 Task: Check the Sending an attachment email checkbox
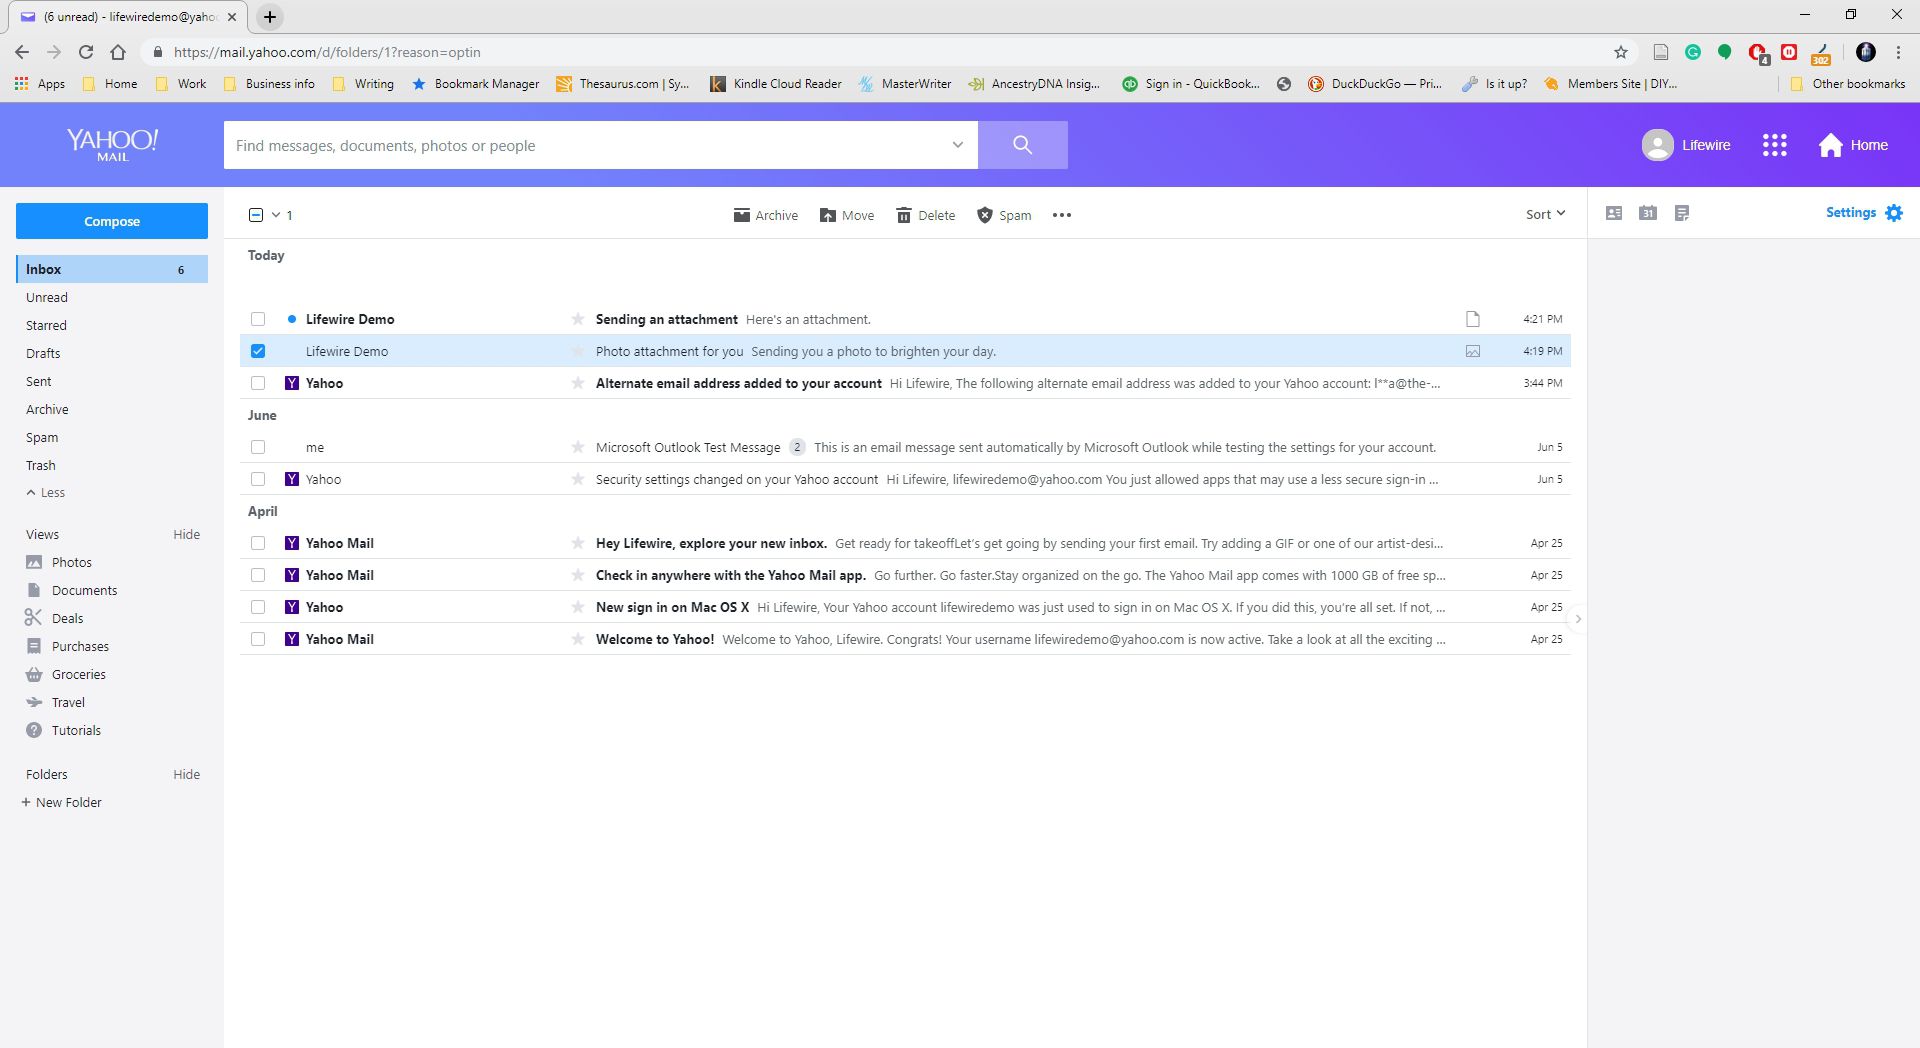tap(258, 319)
